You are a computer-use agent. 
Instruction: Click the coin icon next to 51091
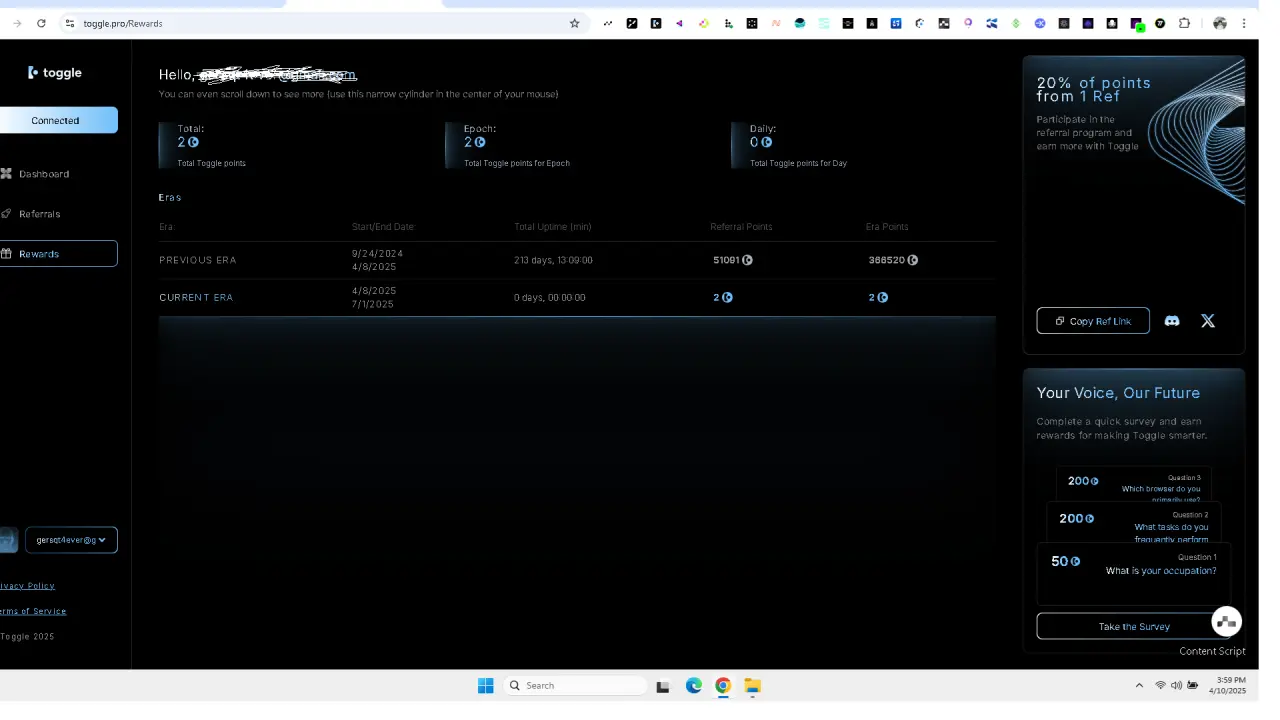(x=747, y=260)
